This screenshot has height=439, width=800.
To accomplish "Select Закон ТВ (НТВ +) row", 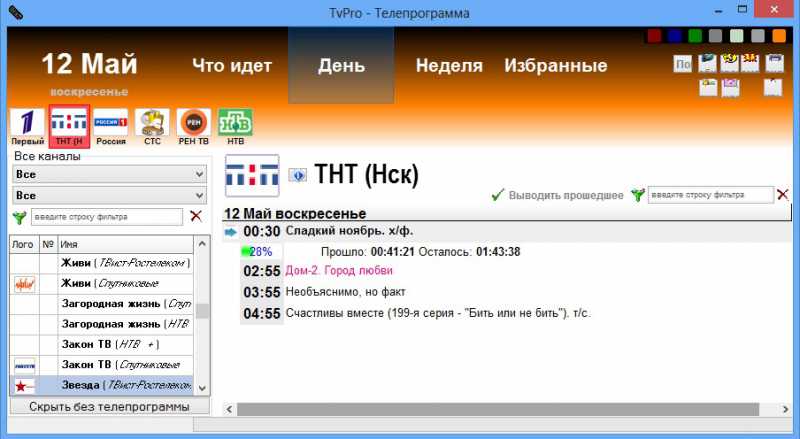I will point(102,345).
